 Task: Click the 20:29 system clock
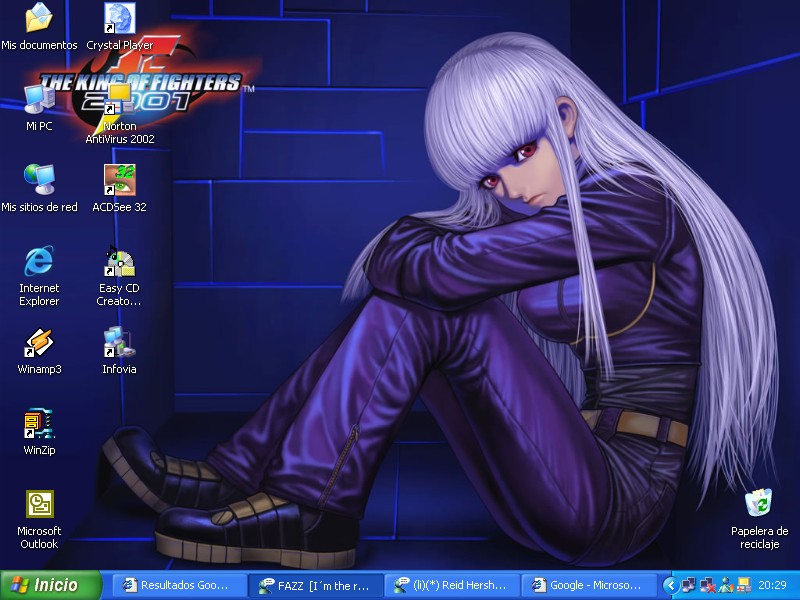[x=772, y=585]
